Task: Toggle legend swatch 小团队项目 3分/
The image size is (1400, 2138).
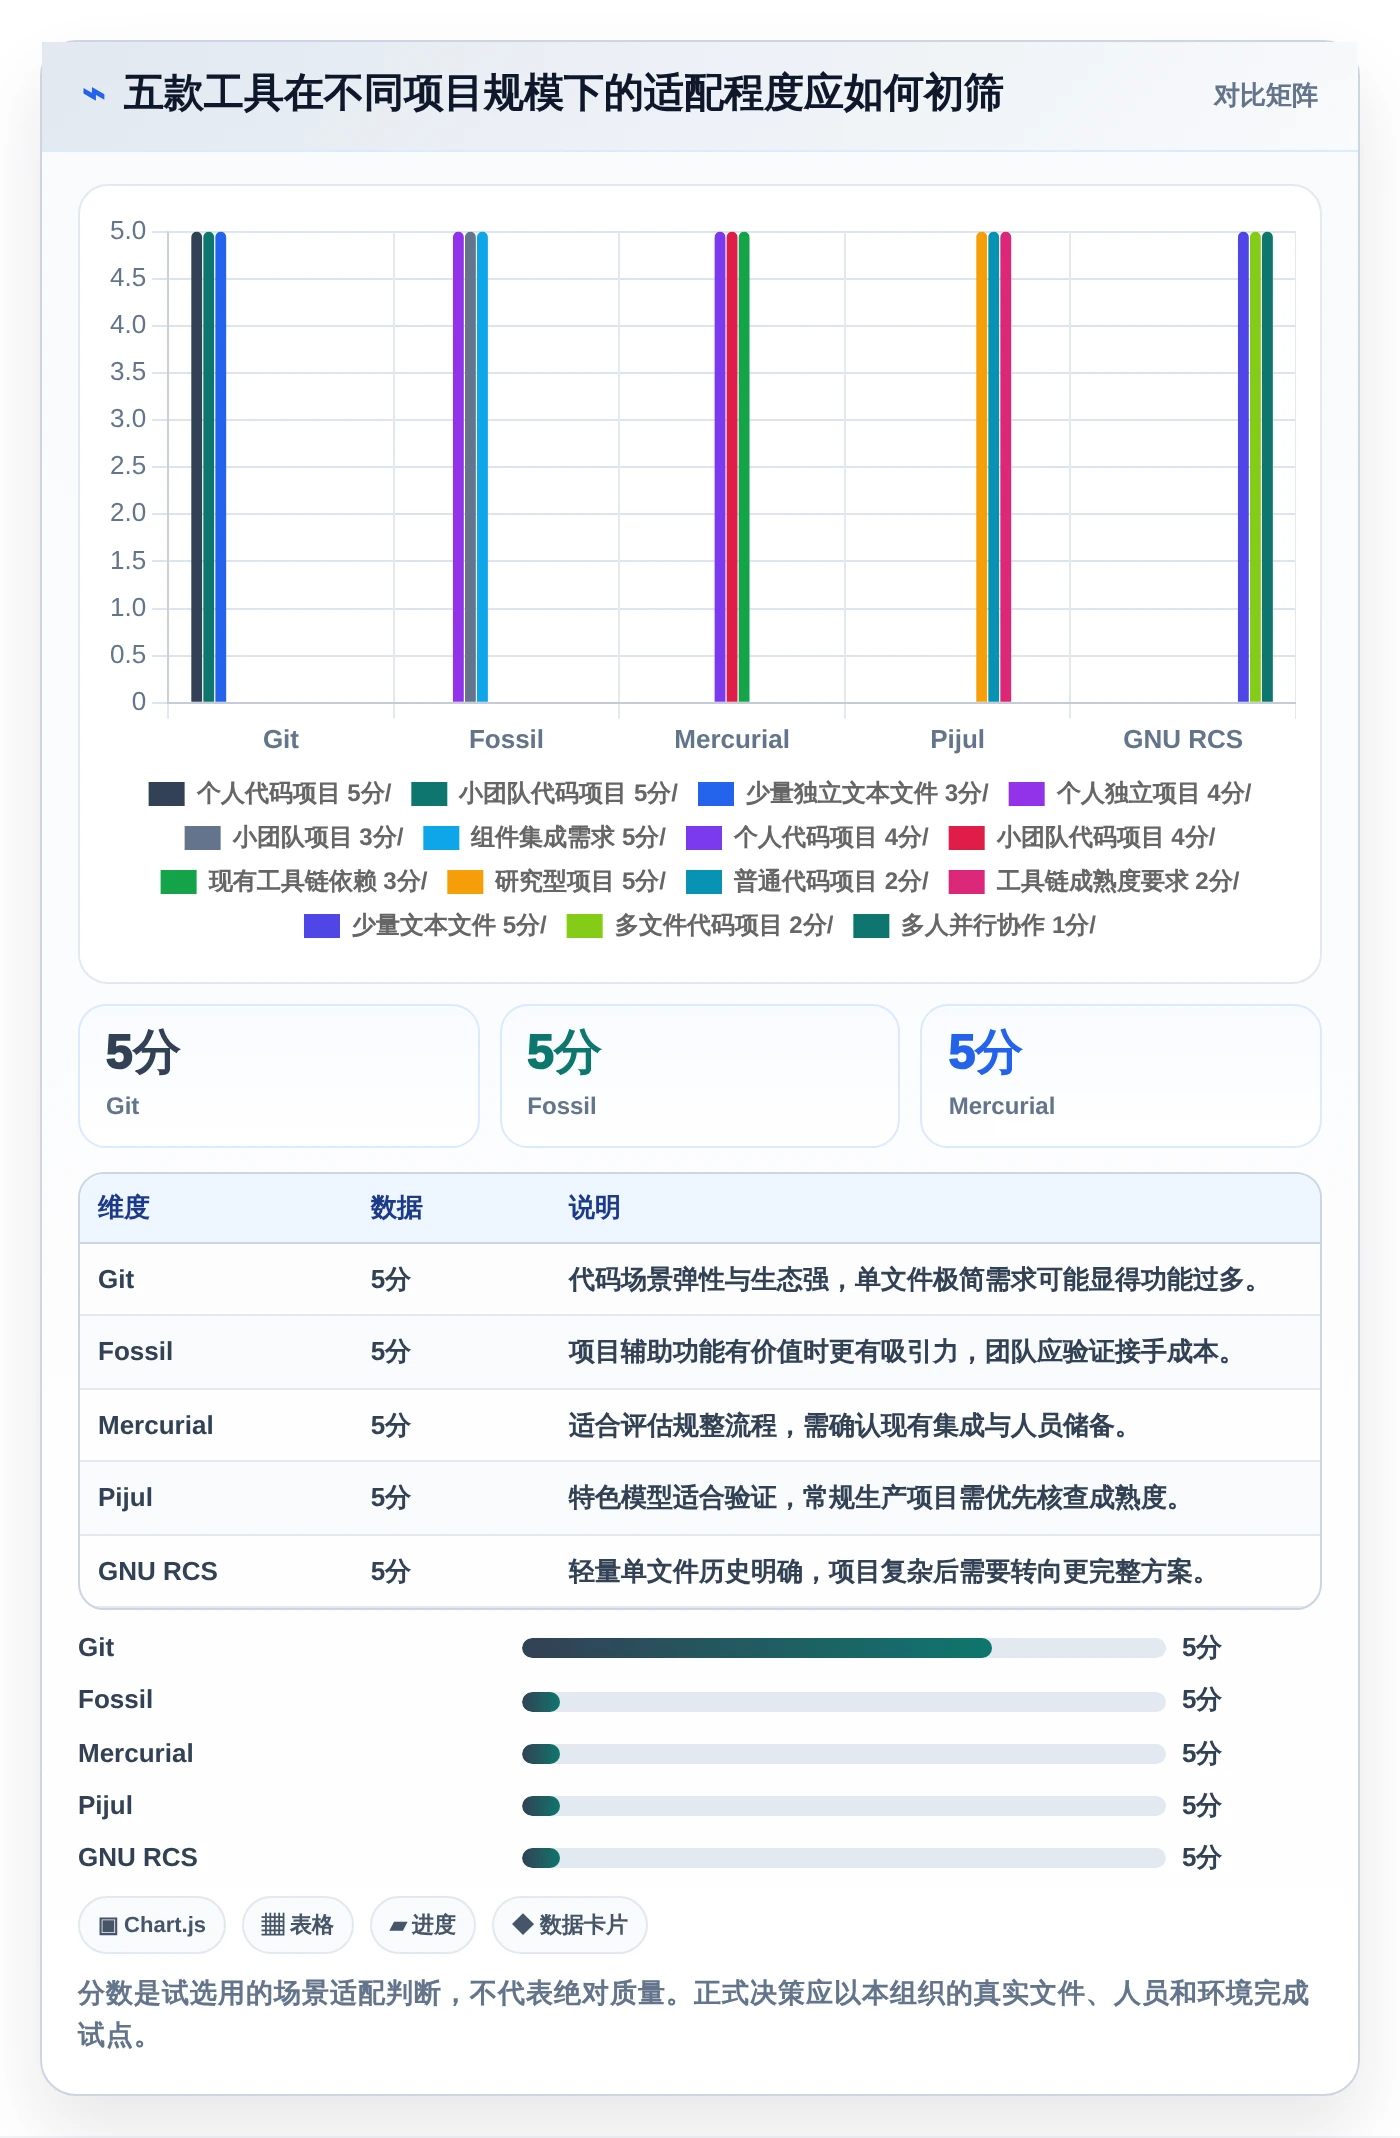Action: (x=203, y=838)
